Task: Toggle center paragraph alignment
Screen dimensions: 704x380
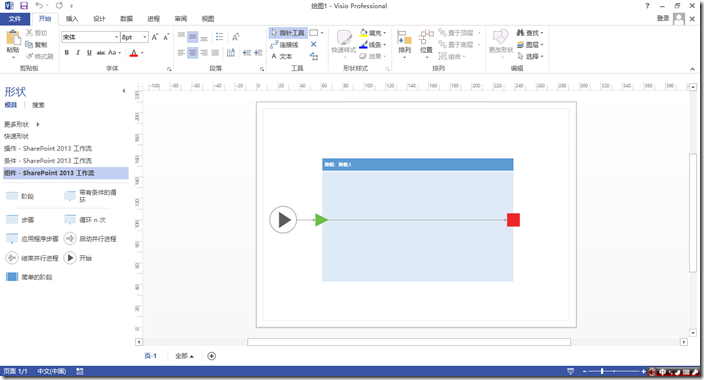Action: (192, 53)
